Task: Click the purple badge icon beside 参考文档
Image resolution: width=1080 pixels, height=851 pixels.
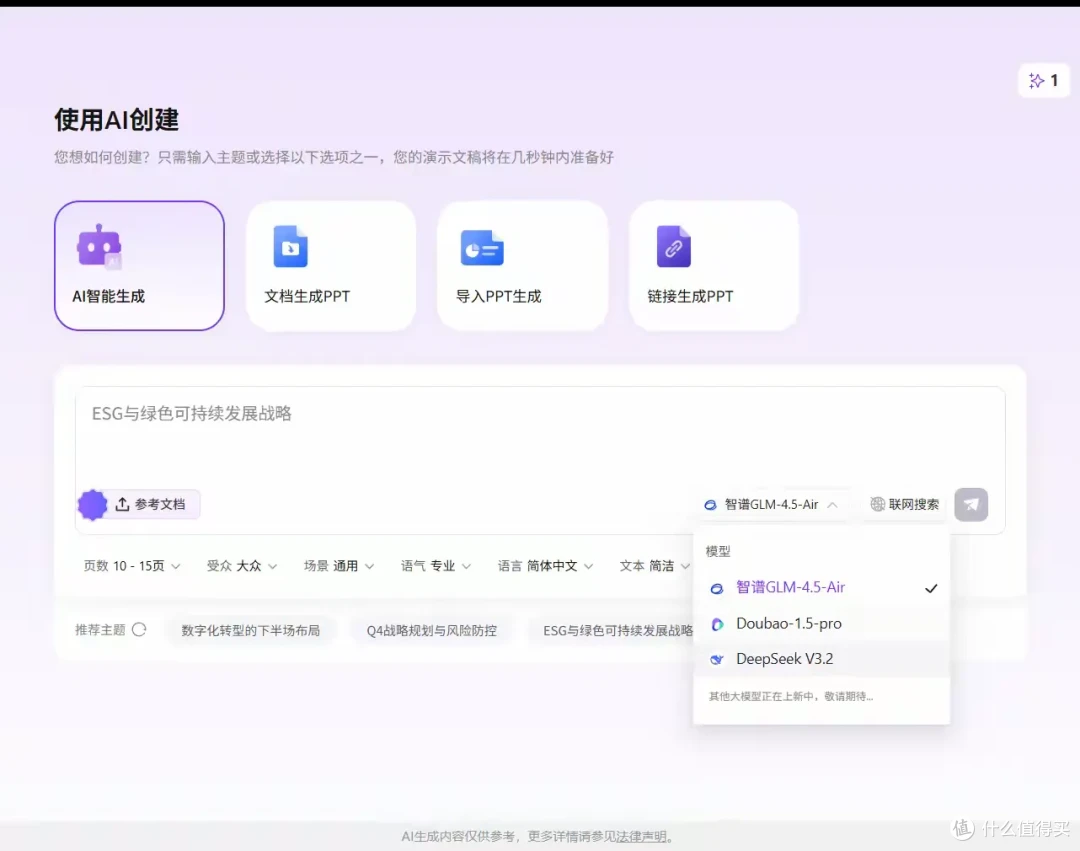Action: point(93,505)
